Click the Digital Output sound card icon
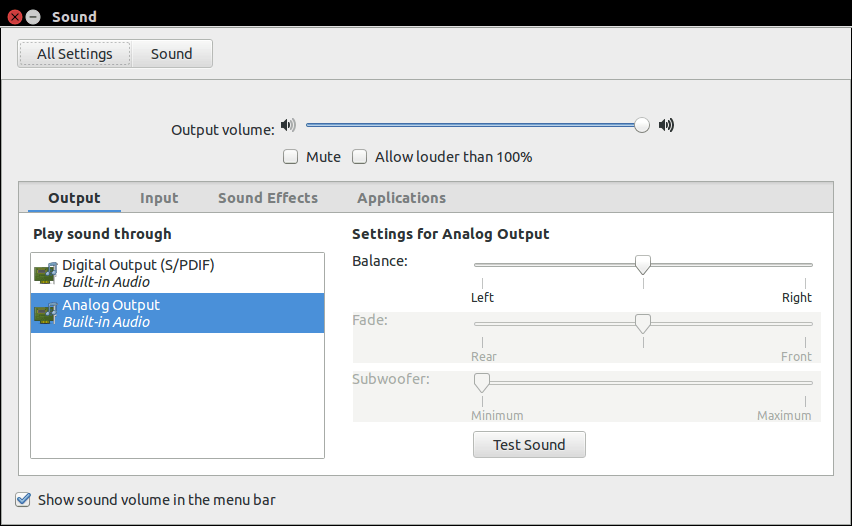 (46, 273)
